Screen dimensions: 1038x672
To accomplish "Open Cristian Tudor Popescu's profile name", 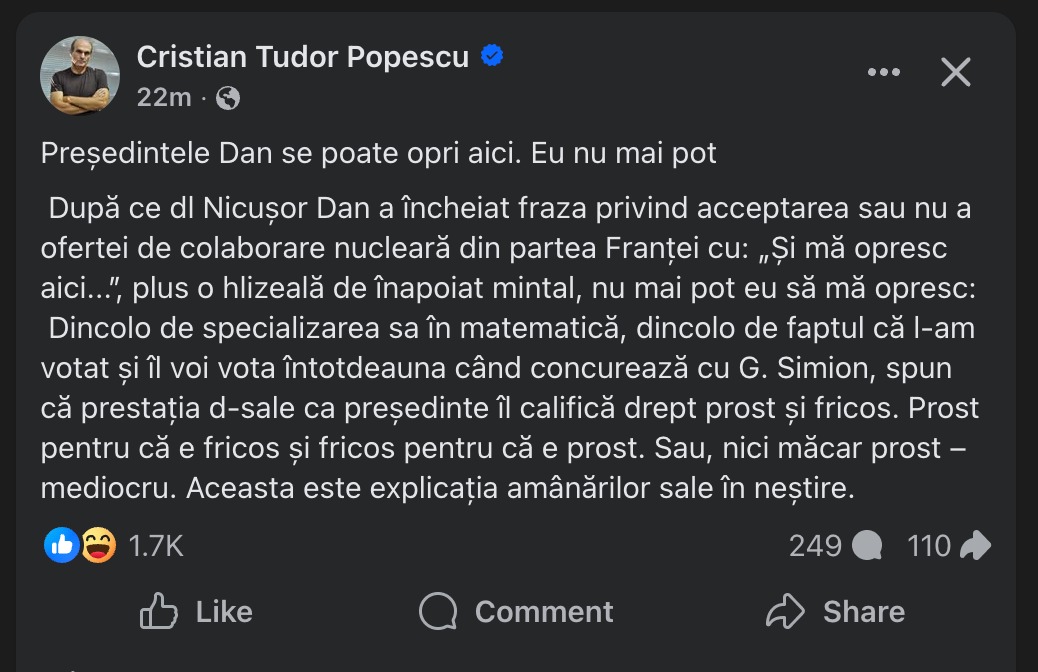I will click(x=303, y=57).
